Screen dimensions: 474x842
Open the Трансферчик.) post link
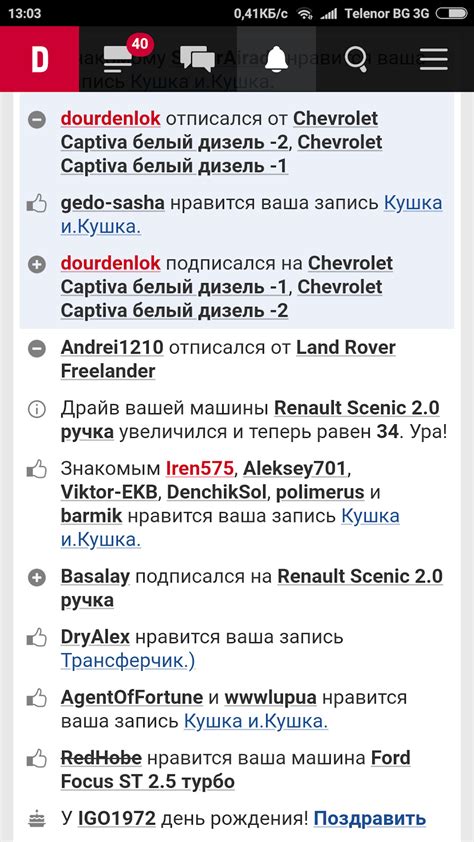(128, 661)
